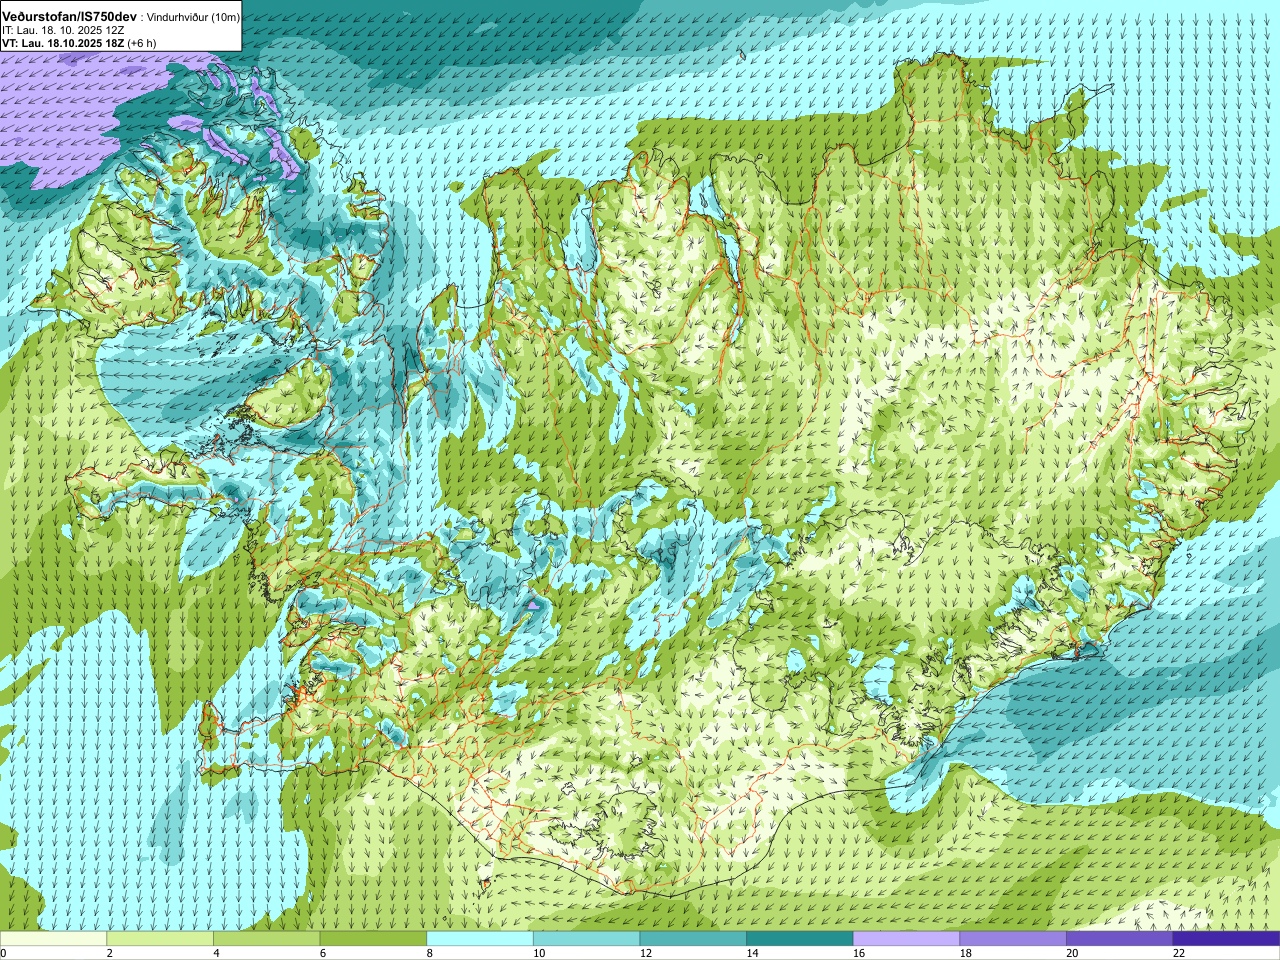Click the "18" label on the color scale
1280x960 pixels.
pos(965,953)
